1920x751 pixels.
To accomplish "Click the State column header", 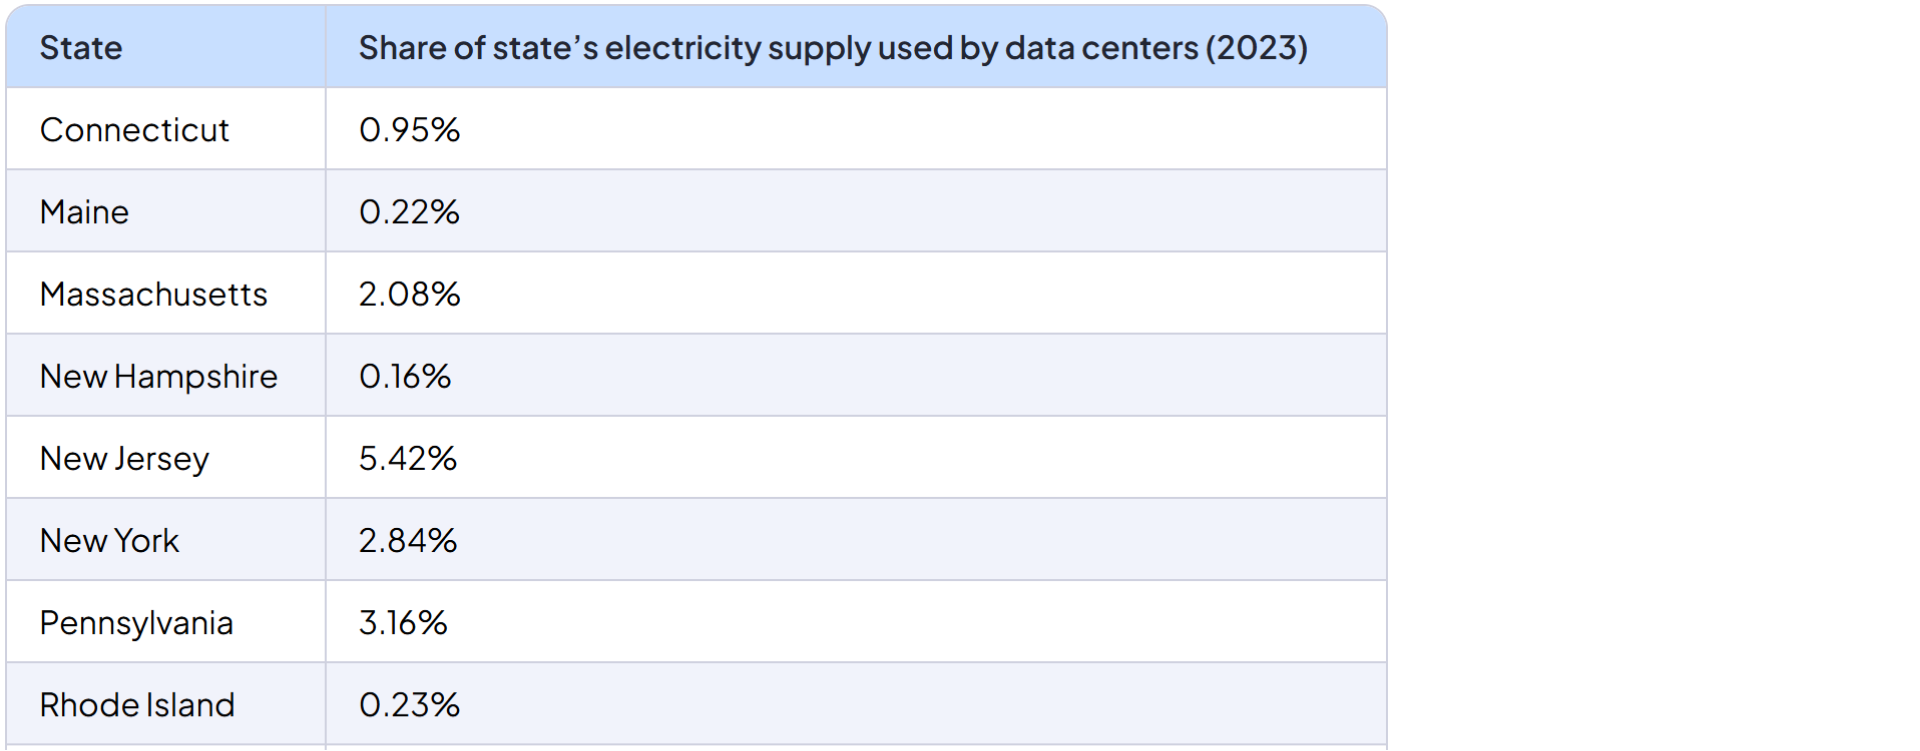I will click(81, 48).
